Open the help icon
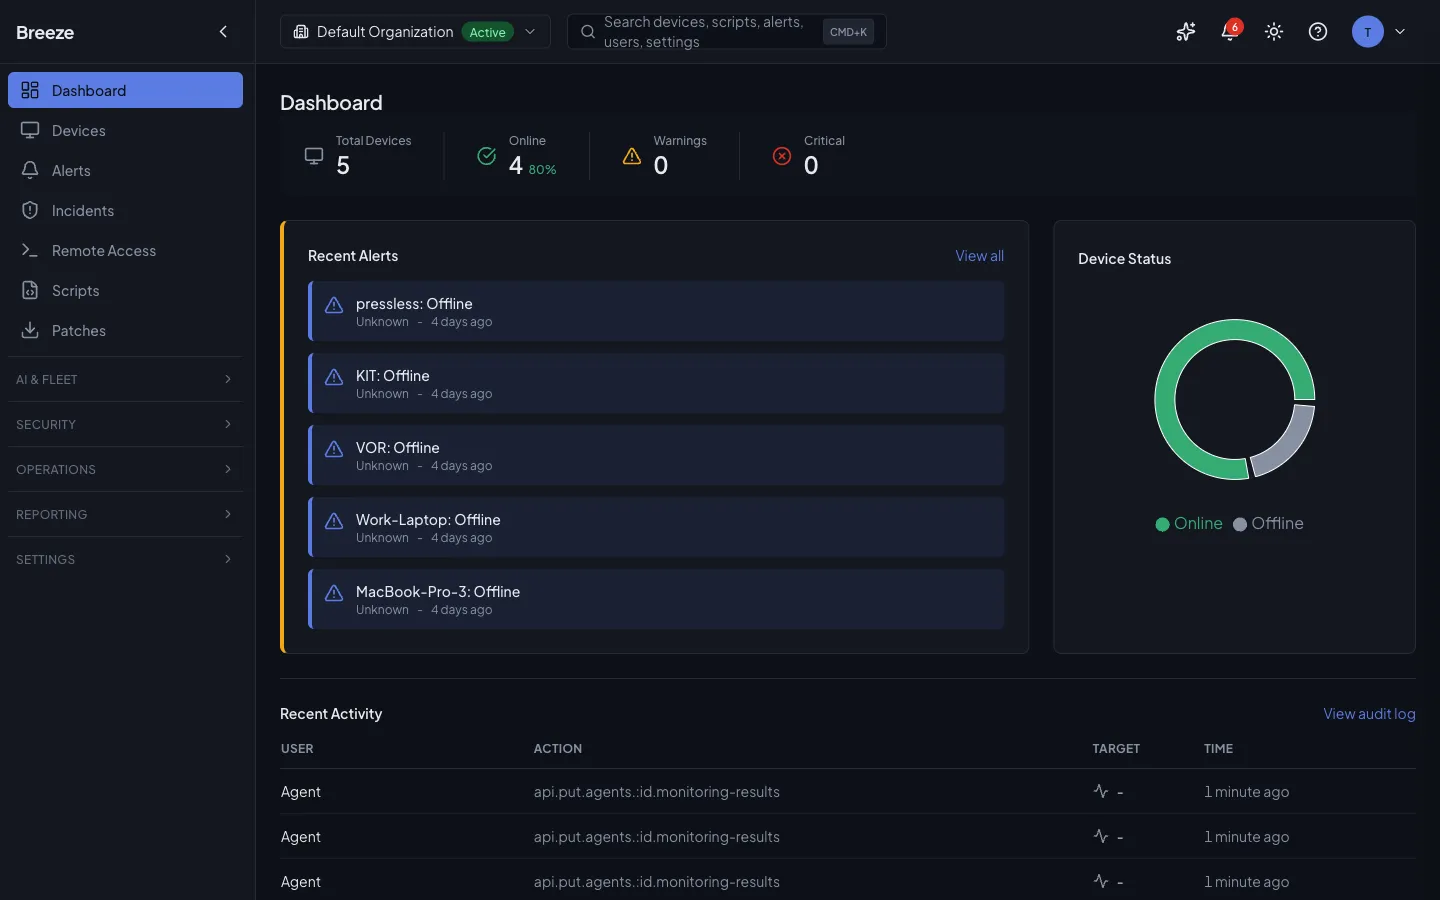The height and width of the screenshot is (900, 1440). point(1317,31)
